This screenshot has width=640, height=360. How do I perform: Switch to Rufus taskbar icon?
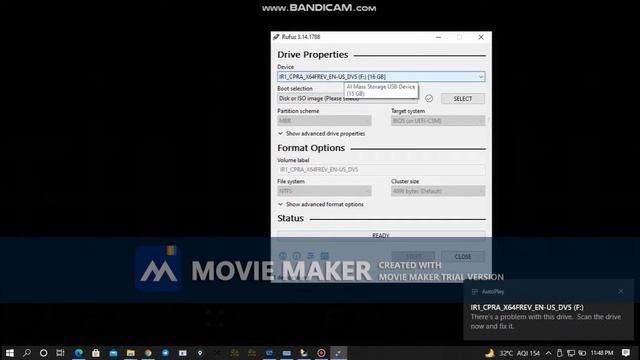[338, 353]
